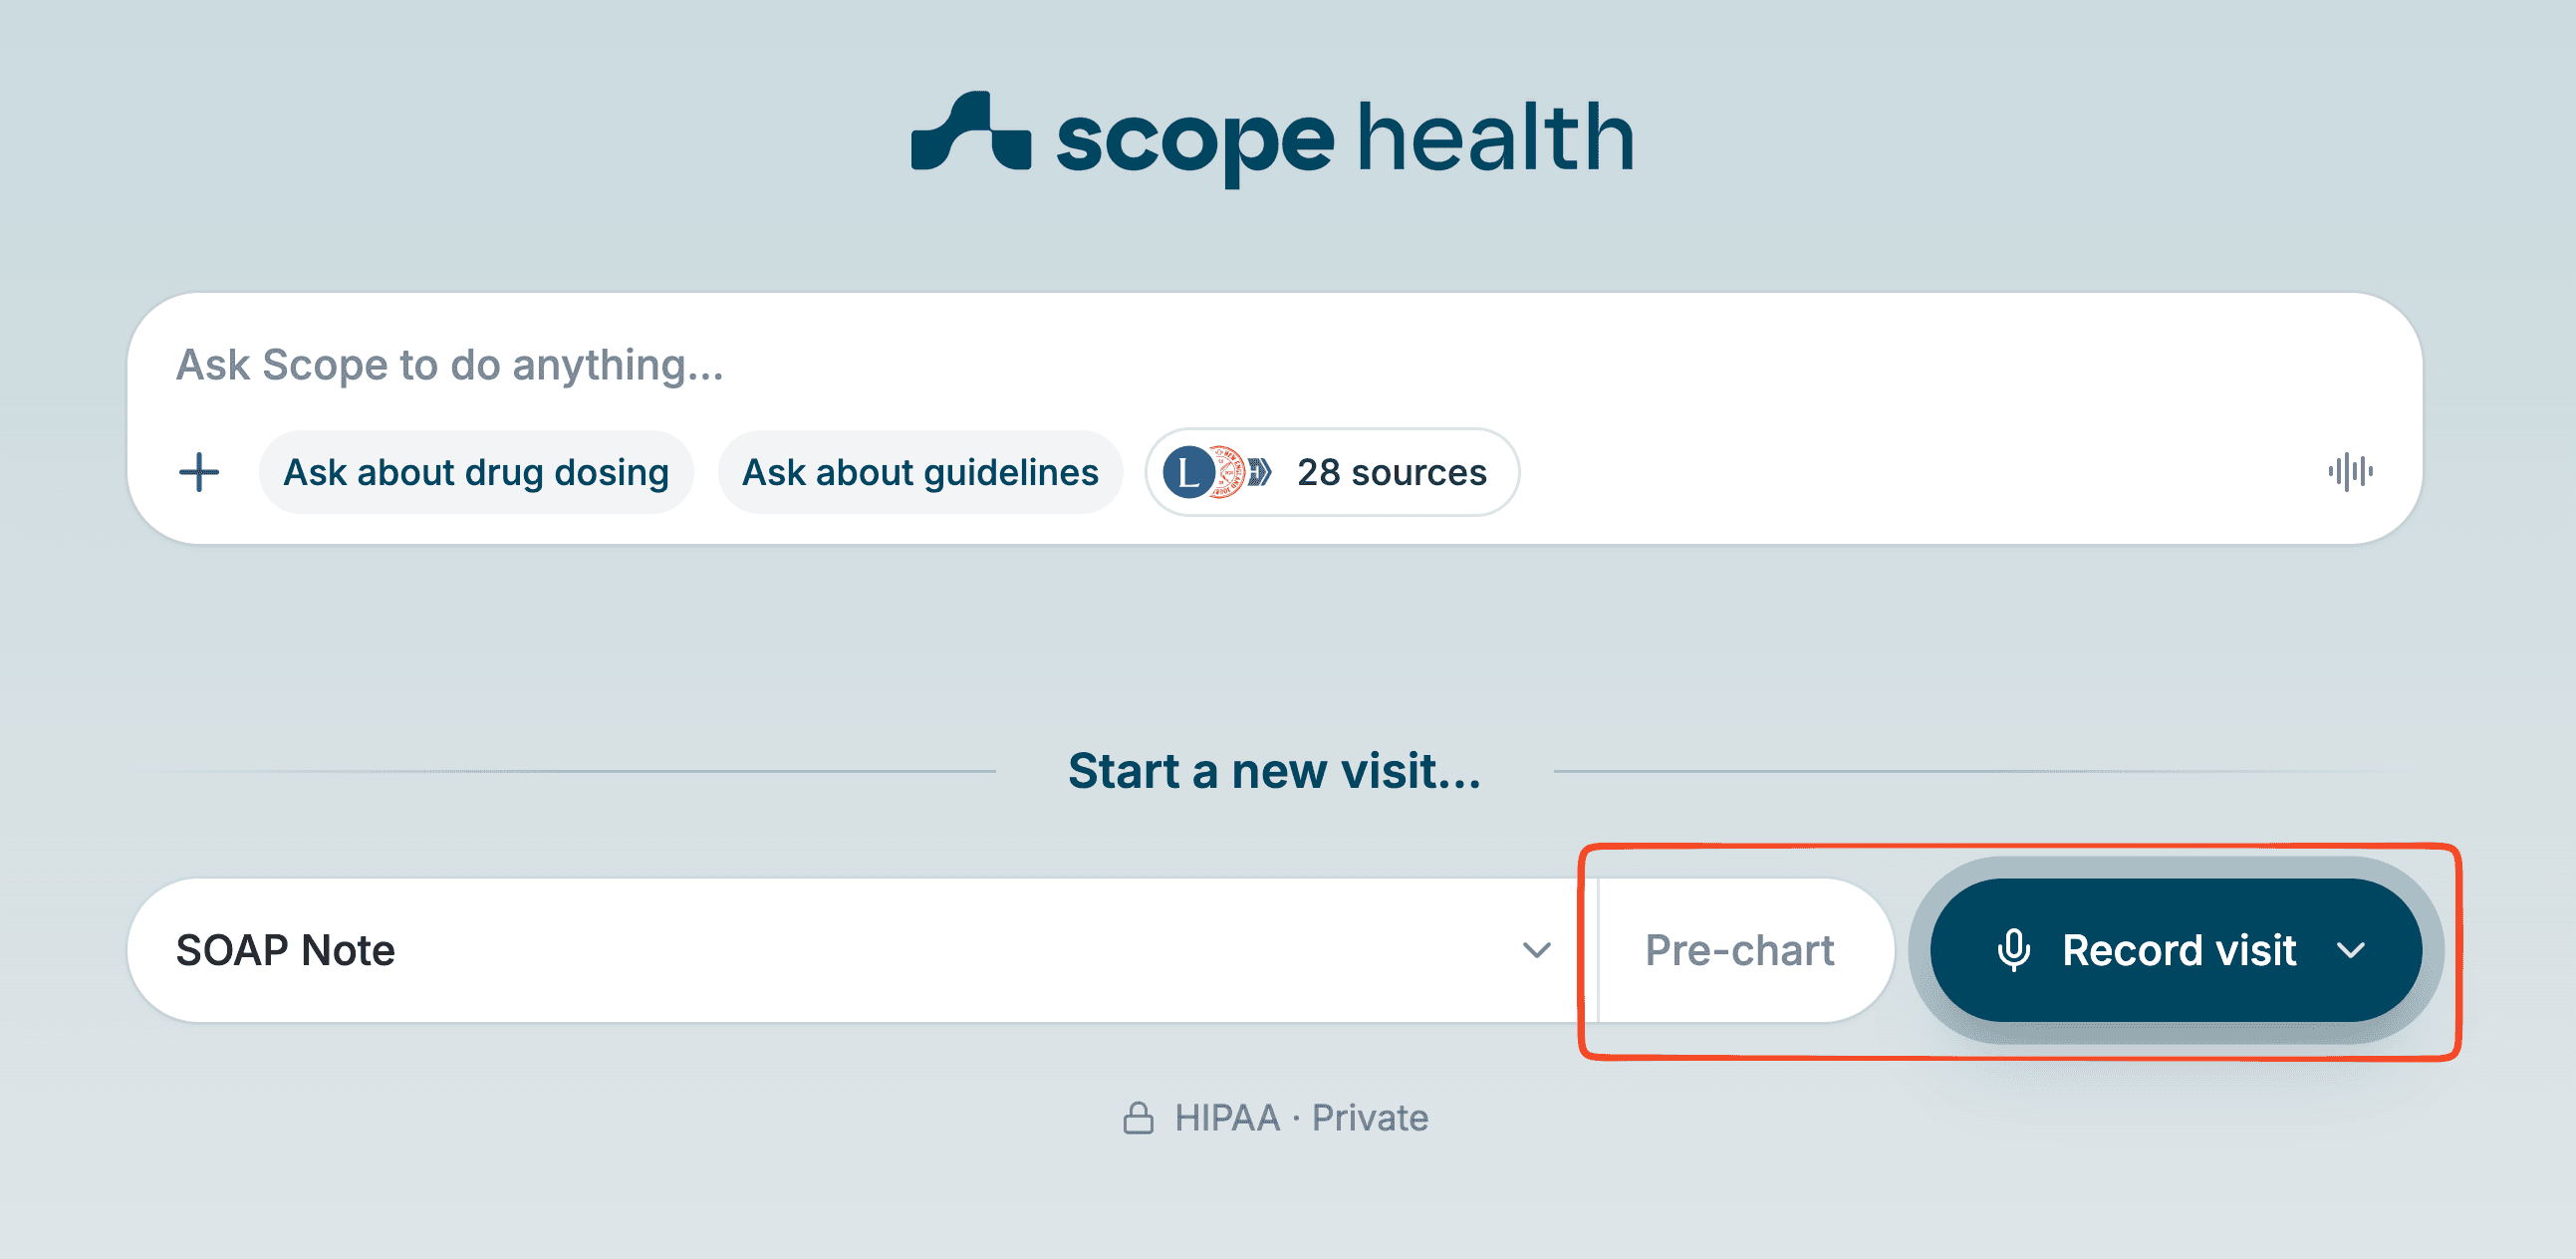Click the 'Start a new visit...' heading

pos(1274,771)
